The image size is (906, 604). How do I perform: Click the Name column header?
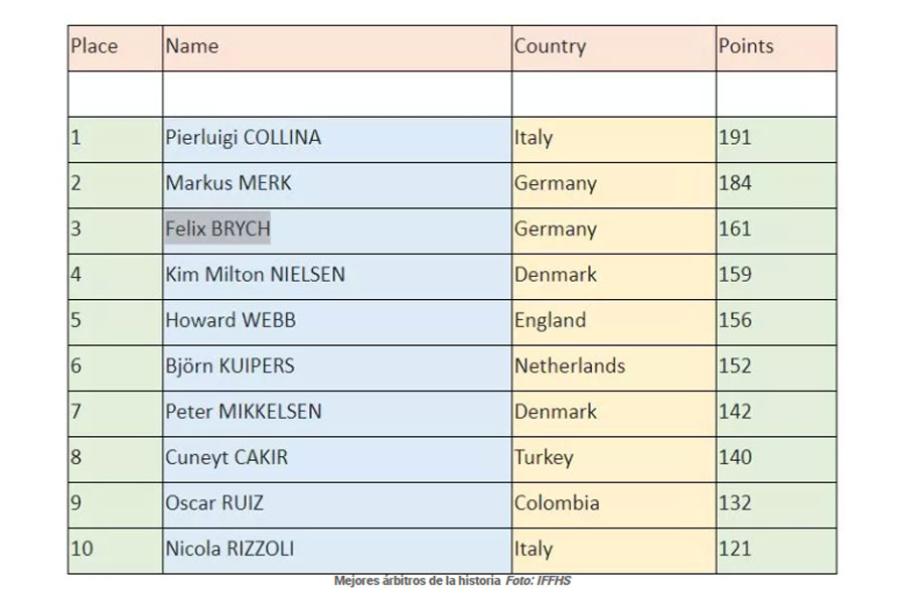click(192, 46)
